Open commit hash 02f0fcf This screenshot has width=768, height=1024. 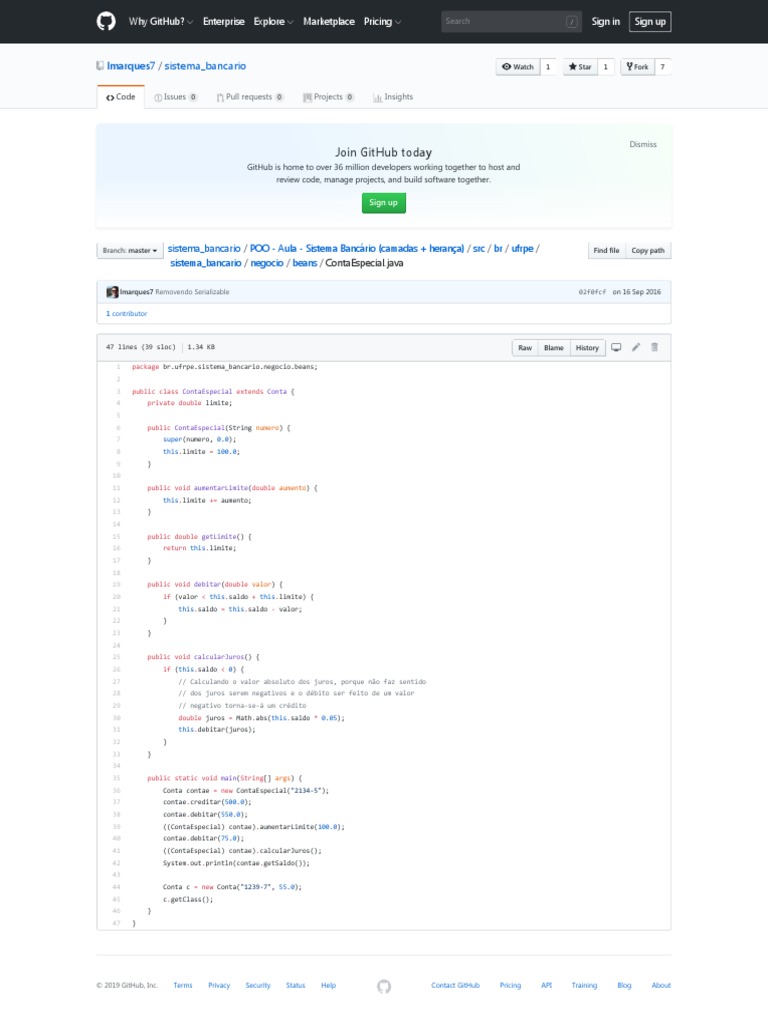click(592, 292)
